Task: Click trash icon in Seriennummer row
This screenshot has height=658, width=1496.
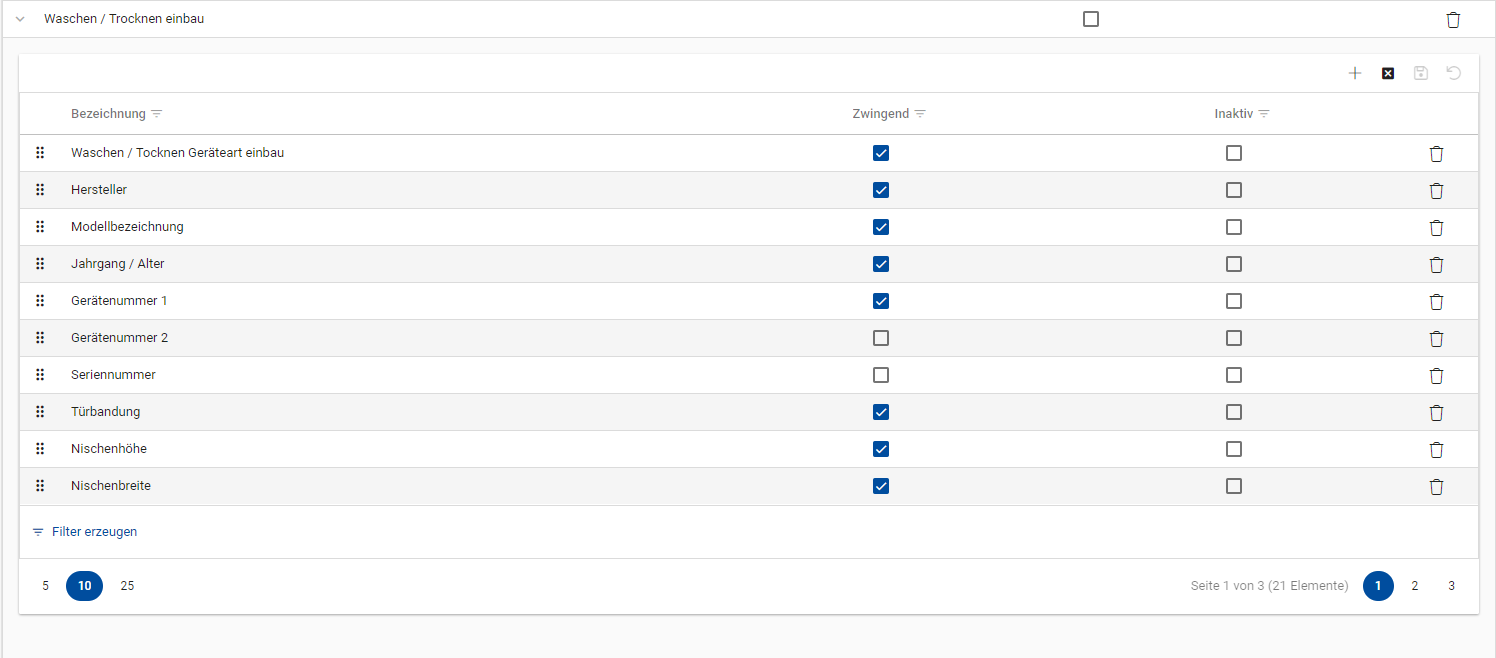Action: click(x=1436, y=375)
